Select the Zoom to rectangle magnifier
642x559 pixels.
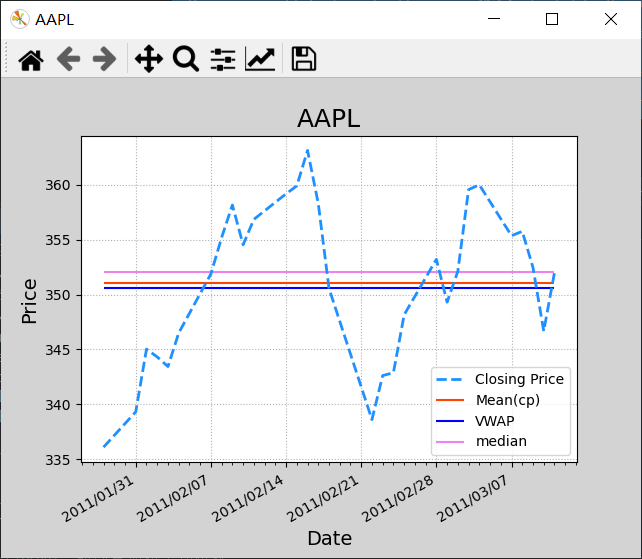[186, 59]
